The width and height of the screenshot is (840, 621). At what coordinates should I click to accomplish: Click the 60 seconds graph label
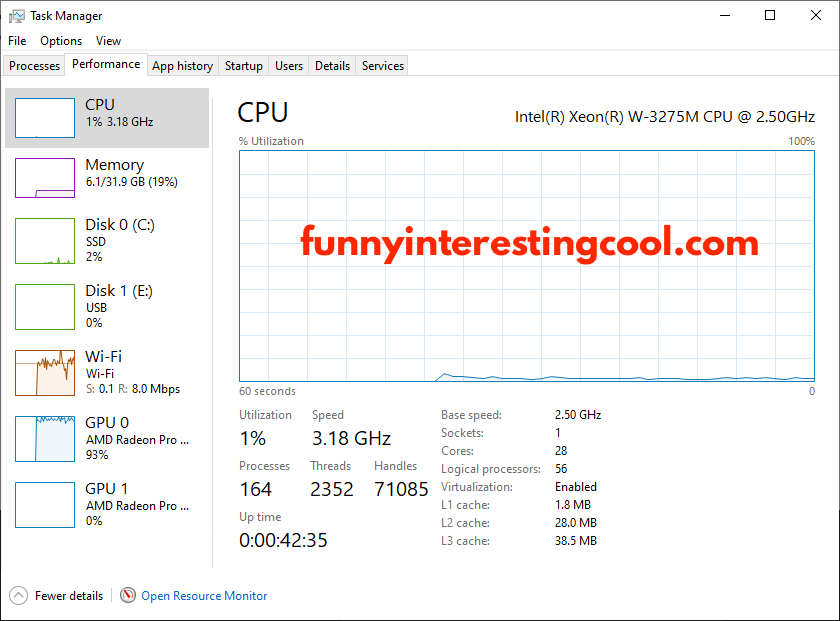click(267, 391)
